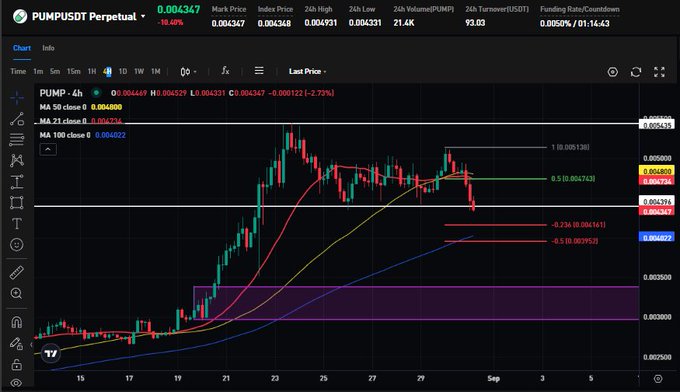Open the emoji icons tool
Viewport: 680px width, 392px height.
[x=17, y=245]
